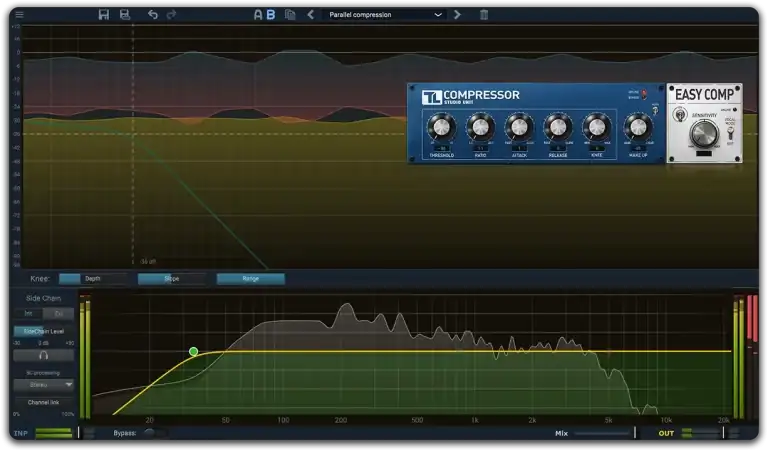Click the Attack value display
Image resolution: width=768 pixels, height=451 pixels.
pos(519,148)
